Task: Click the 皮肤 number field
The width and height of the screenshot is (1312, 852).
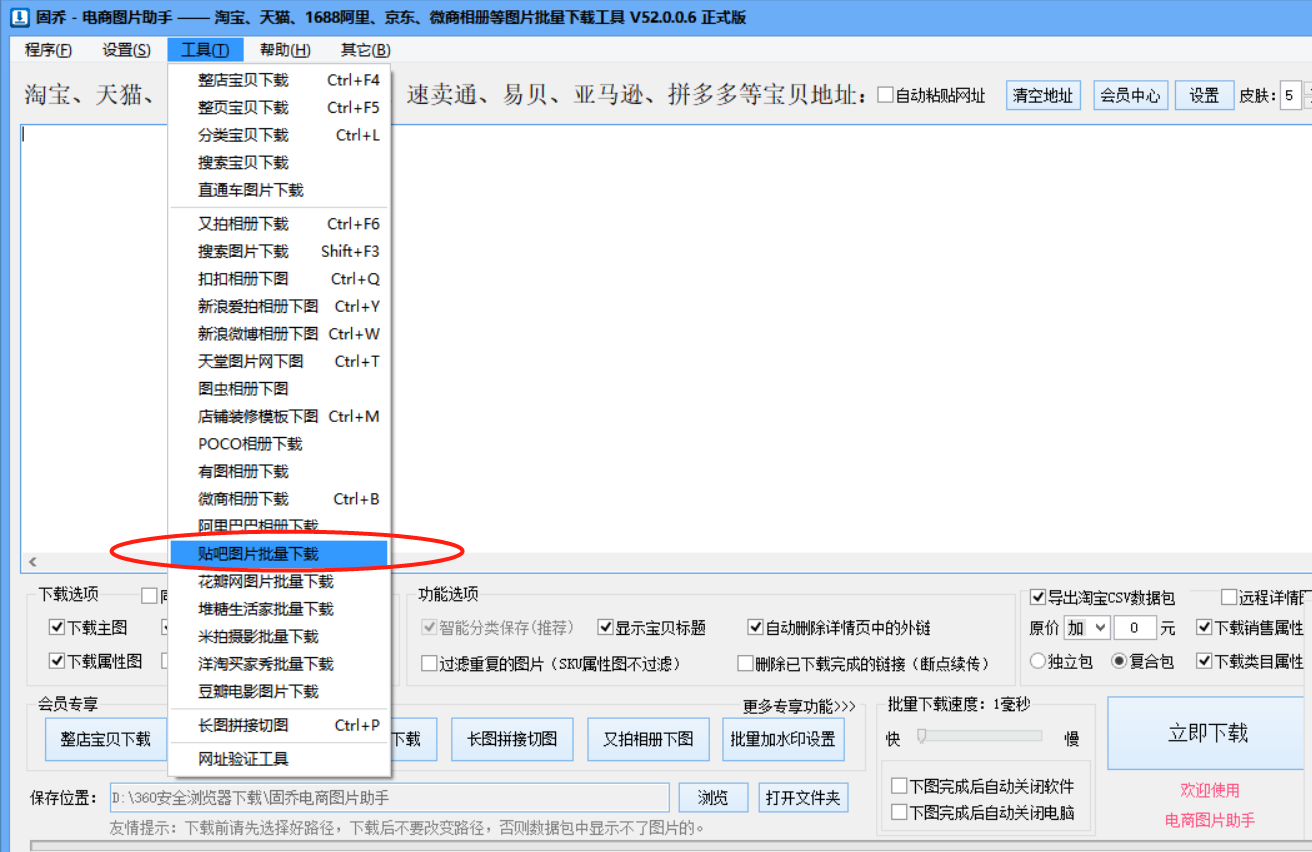Action: (x=1290, y=95)
